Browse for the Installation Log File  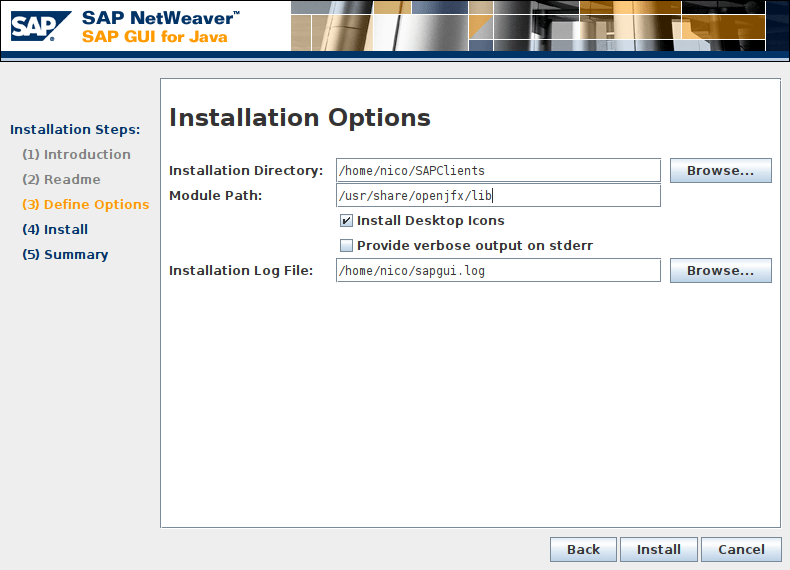[720, 271]
